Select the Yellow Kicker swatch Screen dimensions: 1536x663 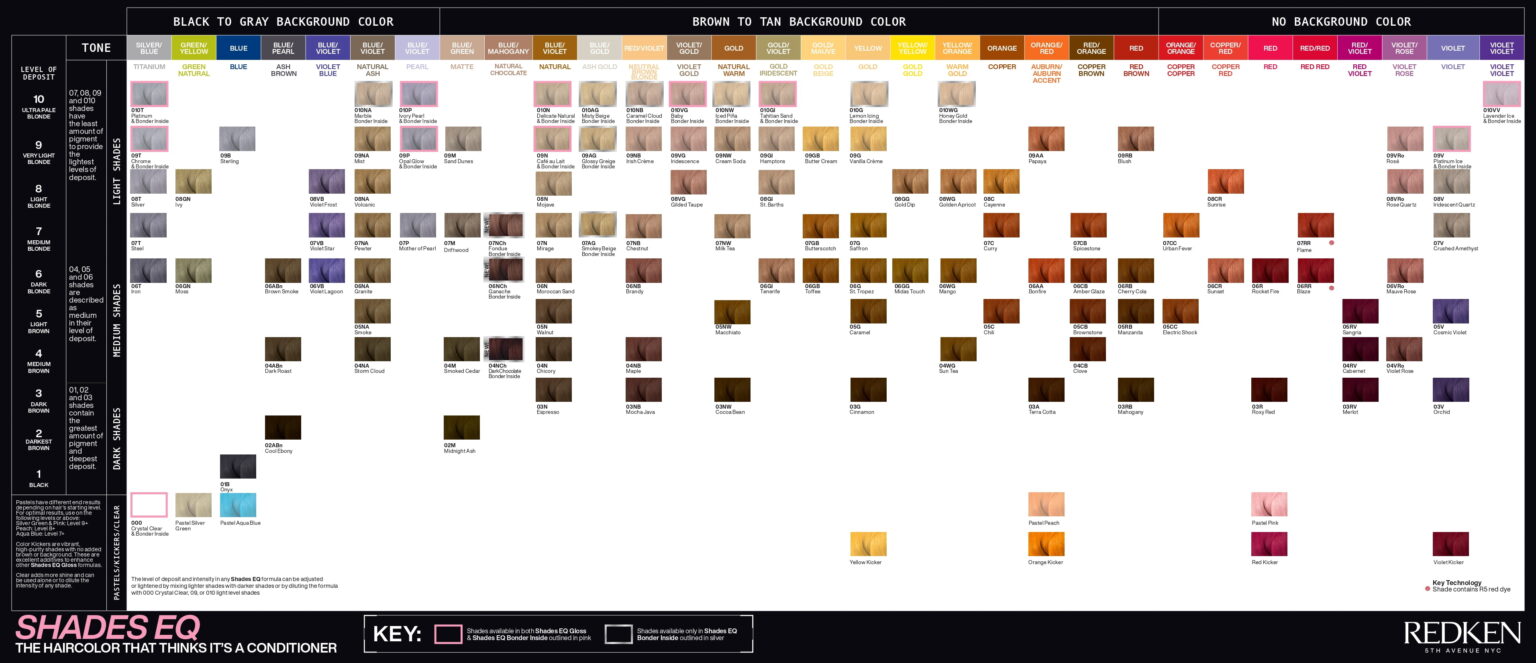point(867,544)
